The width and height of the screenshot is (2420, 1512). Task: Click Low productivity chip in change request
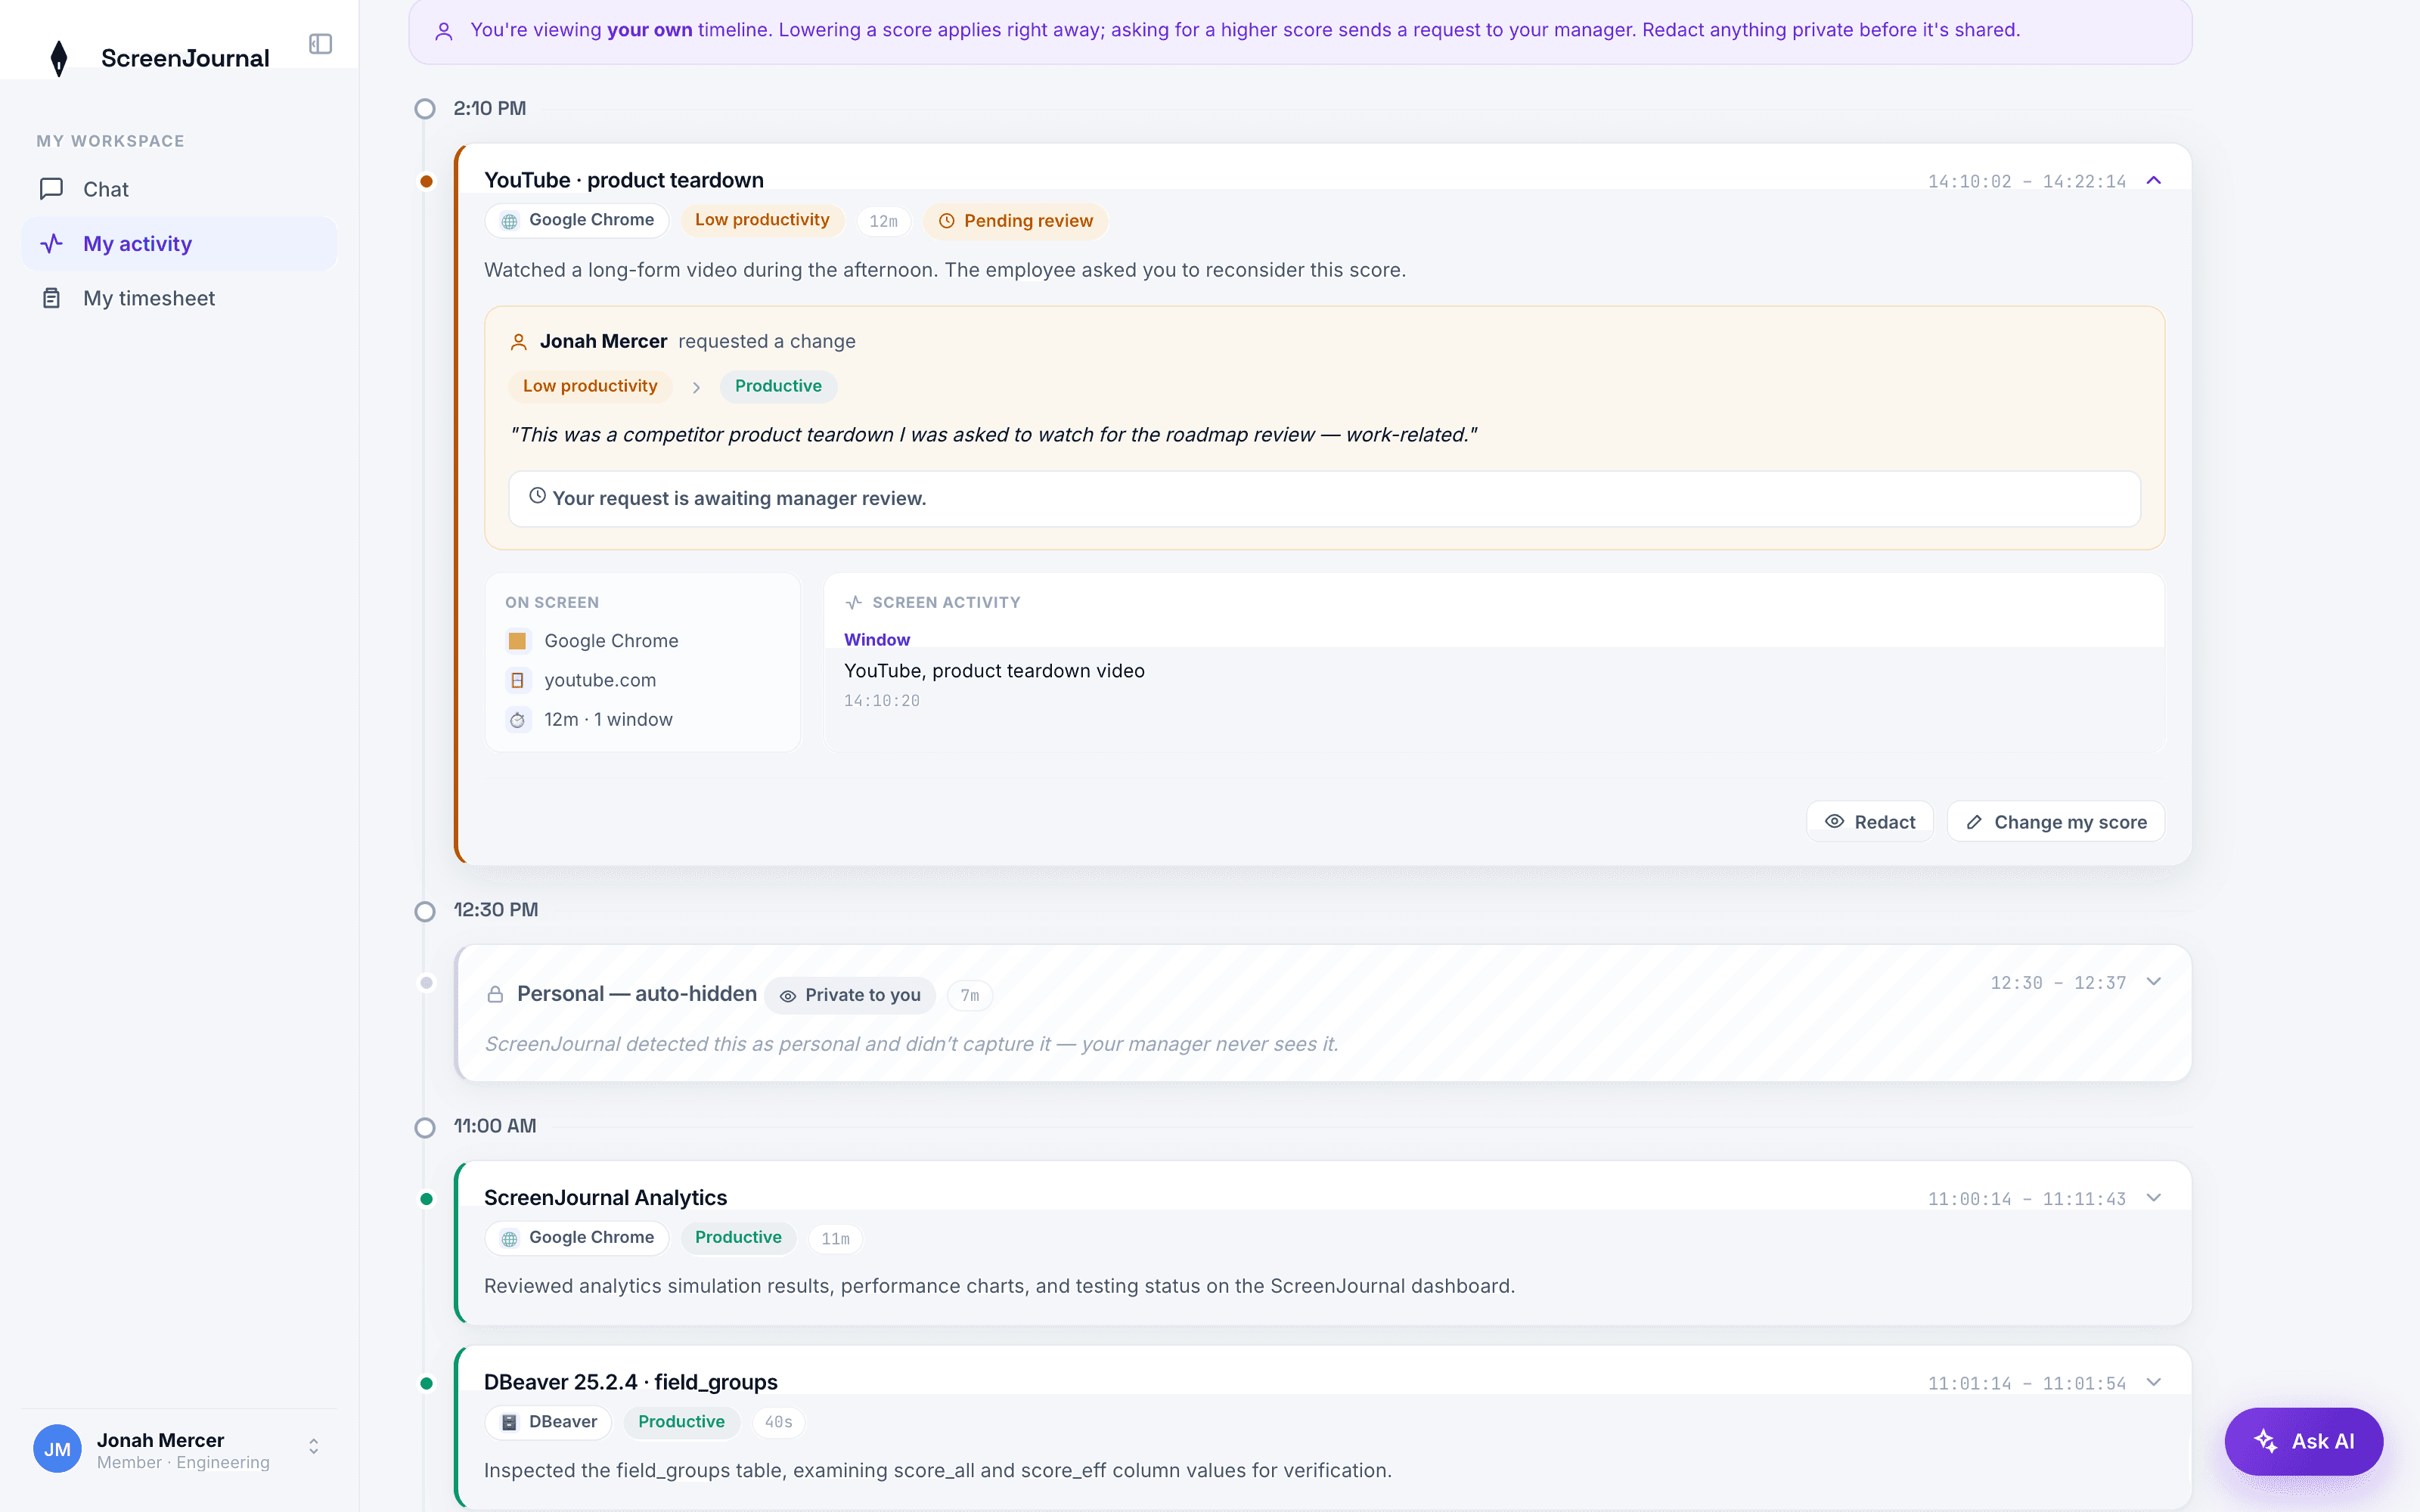(590, 386)
